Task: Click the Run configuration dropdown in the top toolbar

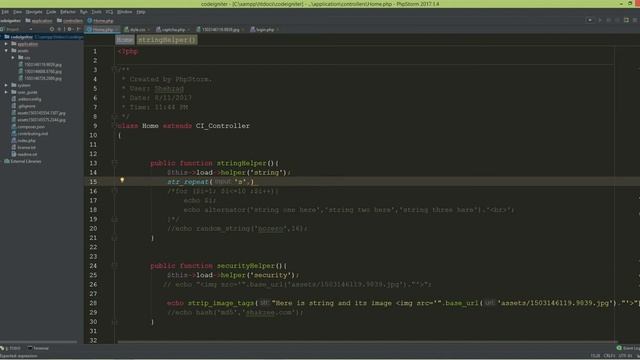Action: tap(590, 20)
